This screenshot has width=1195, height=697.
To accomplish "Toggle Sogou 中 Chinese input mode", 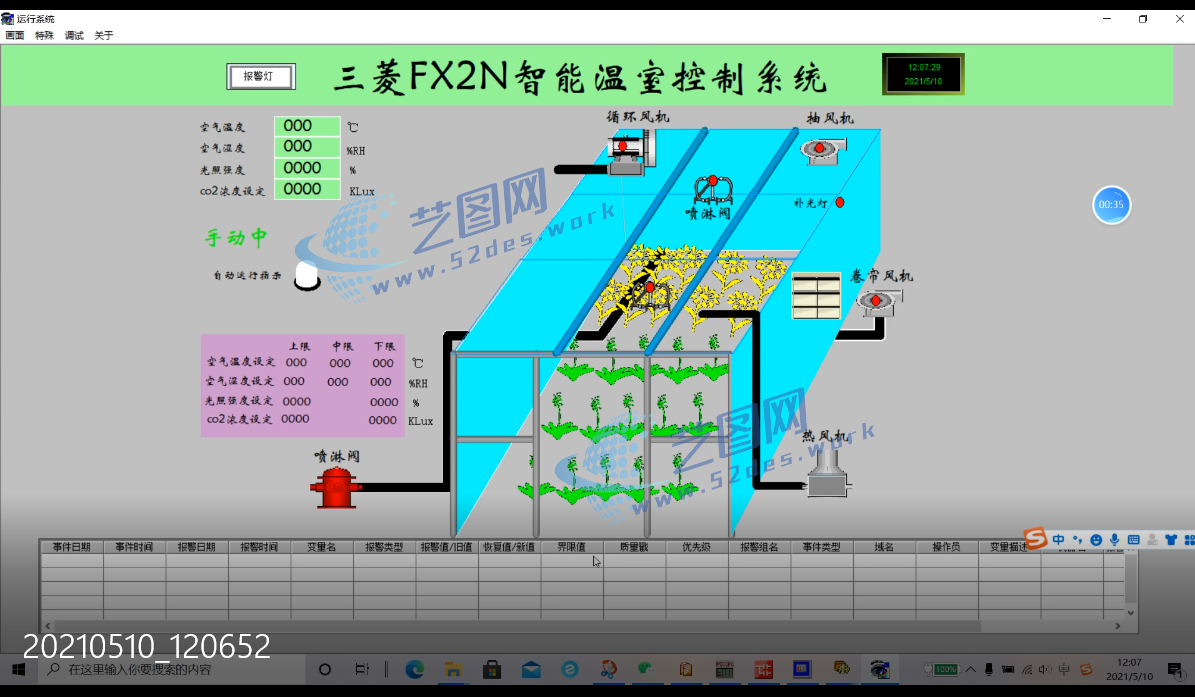I will click(1059, 539).
